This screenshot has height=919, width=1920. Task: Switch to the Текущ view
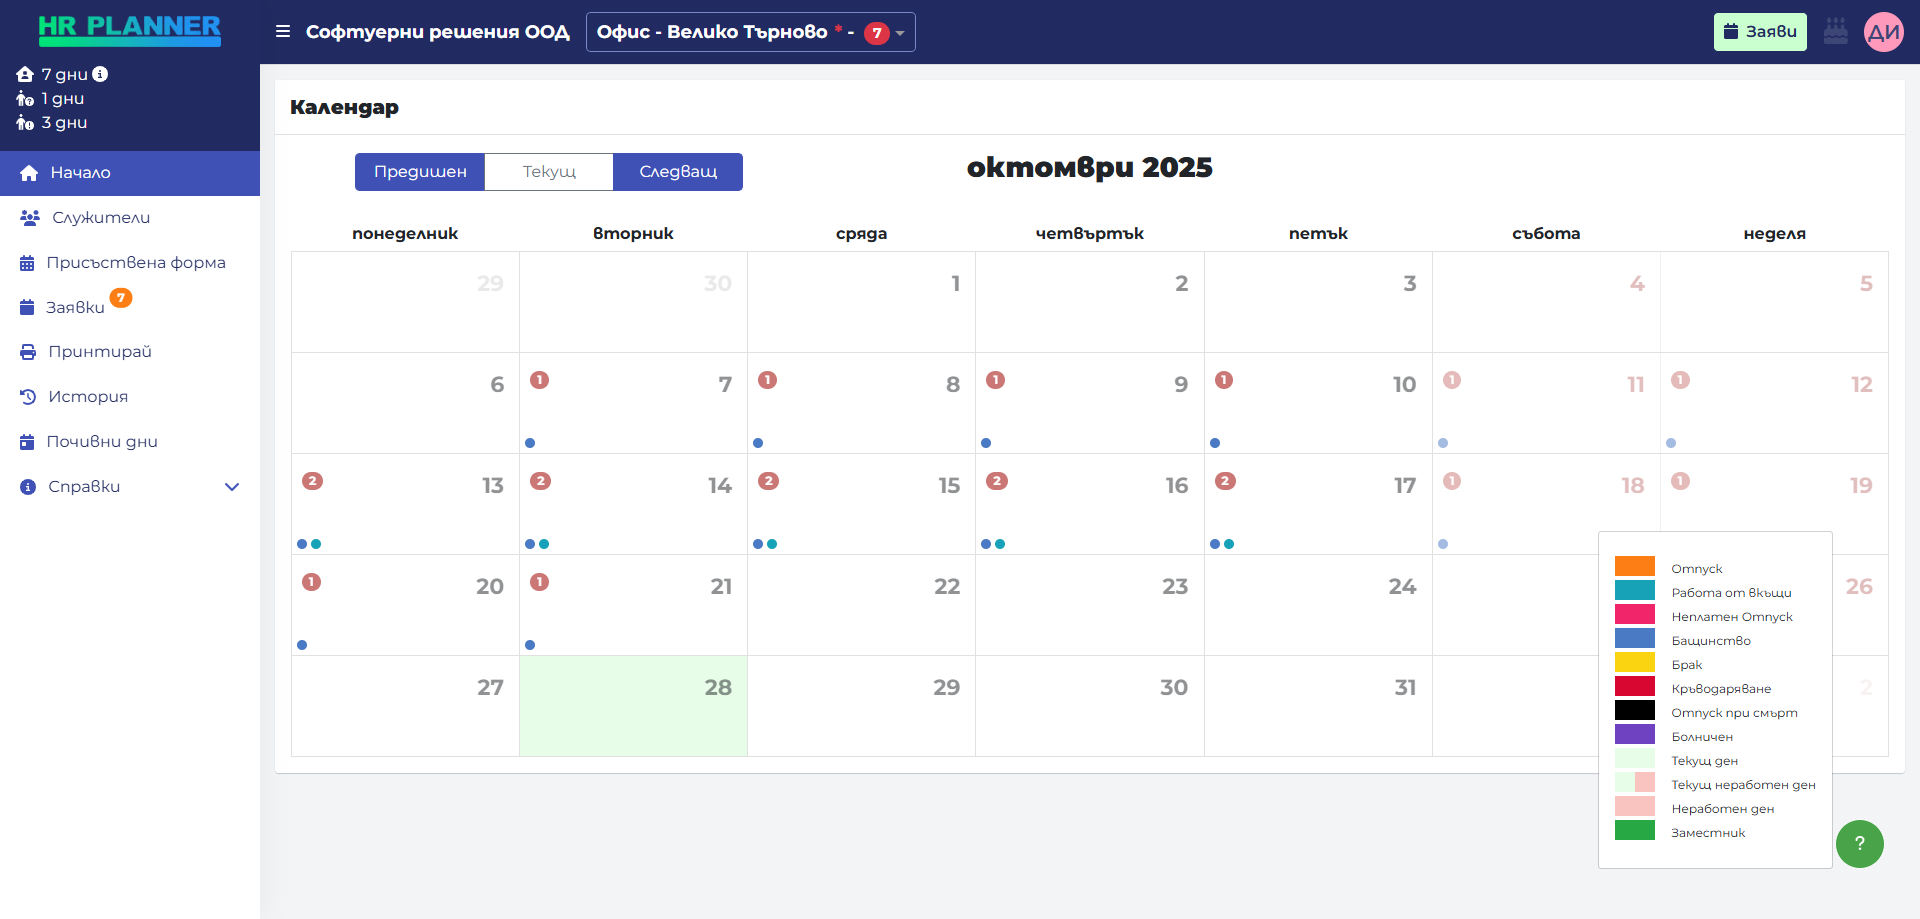pyautogui.click(x=548, y=171)
